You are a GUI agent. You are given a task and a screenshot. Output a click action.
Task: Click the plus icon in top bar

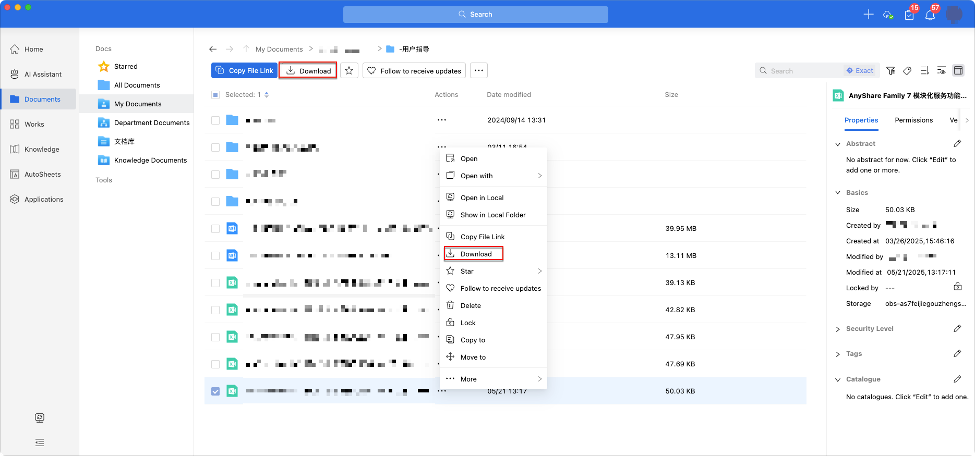point(868,14)
